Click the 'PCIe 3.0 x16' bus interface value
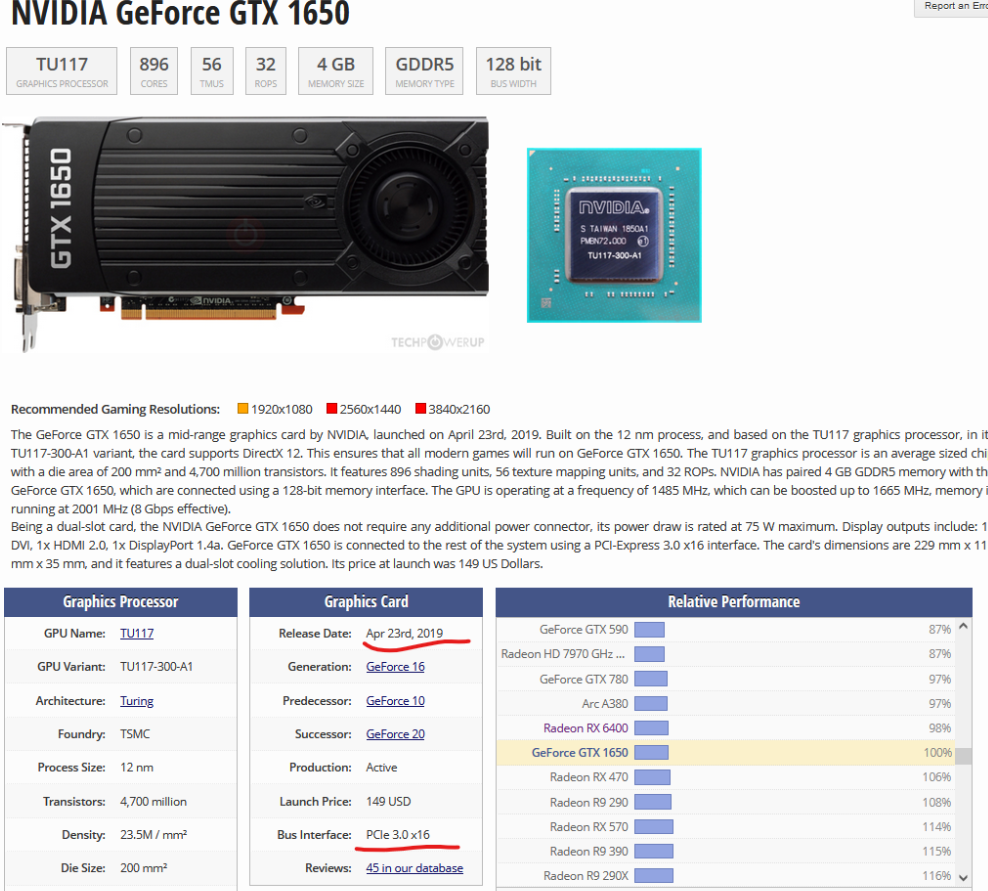Screen dimensions: 988x891 point(398,834)
